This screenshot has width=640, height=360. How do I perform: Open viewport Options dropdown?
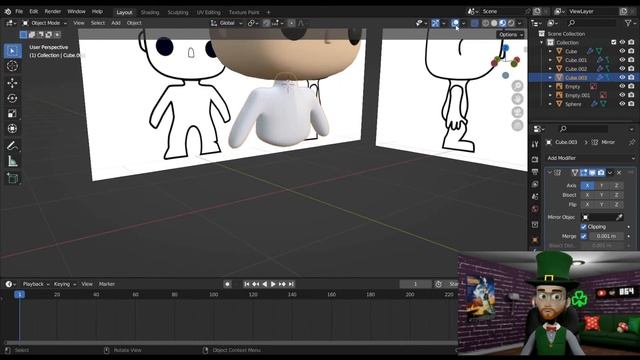510,35
